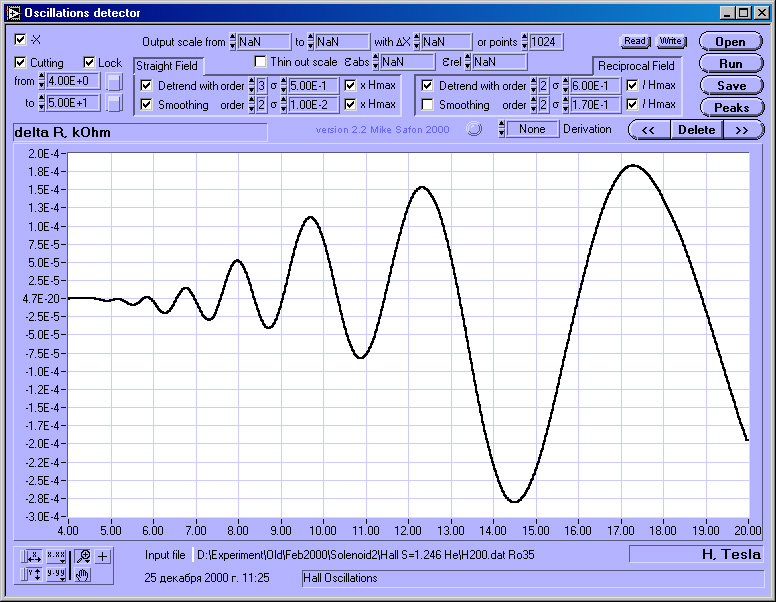The image size is (776, 602).
Task: Open the x.xx X-axis format menu
Action: click(x=56, y=556)
